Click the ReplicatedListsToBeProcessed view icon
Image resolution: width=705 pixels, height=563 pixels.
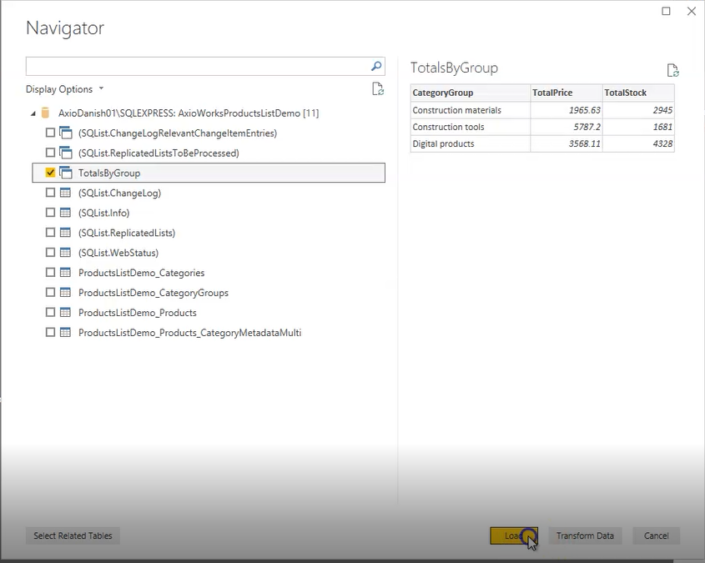click(x=66, y=153)
